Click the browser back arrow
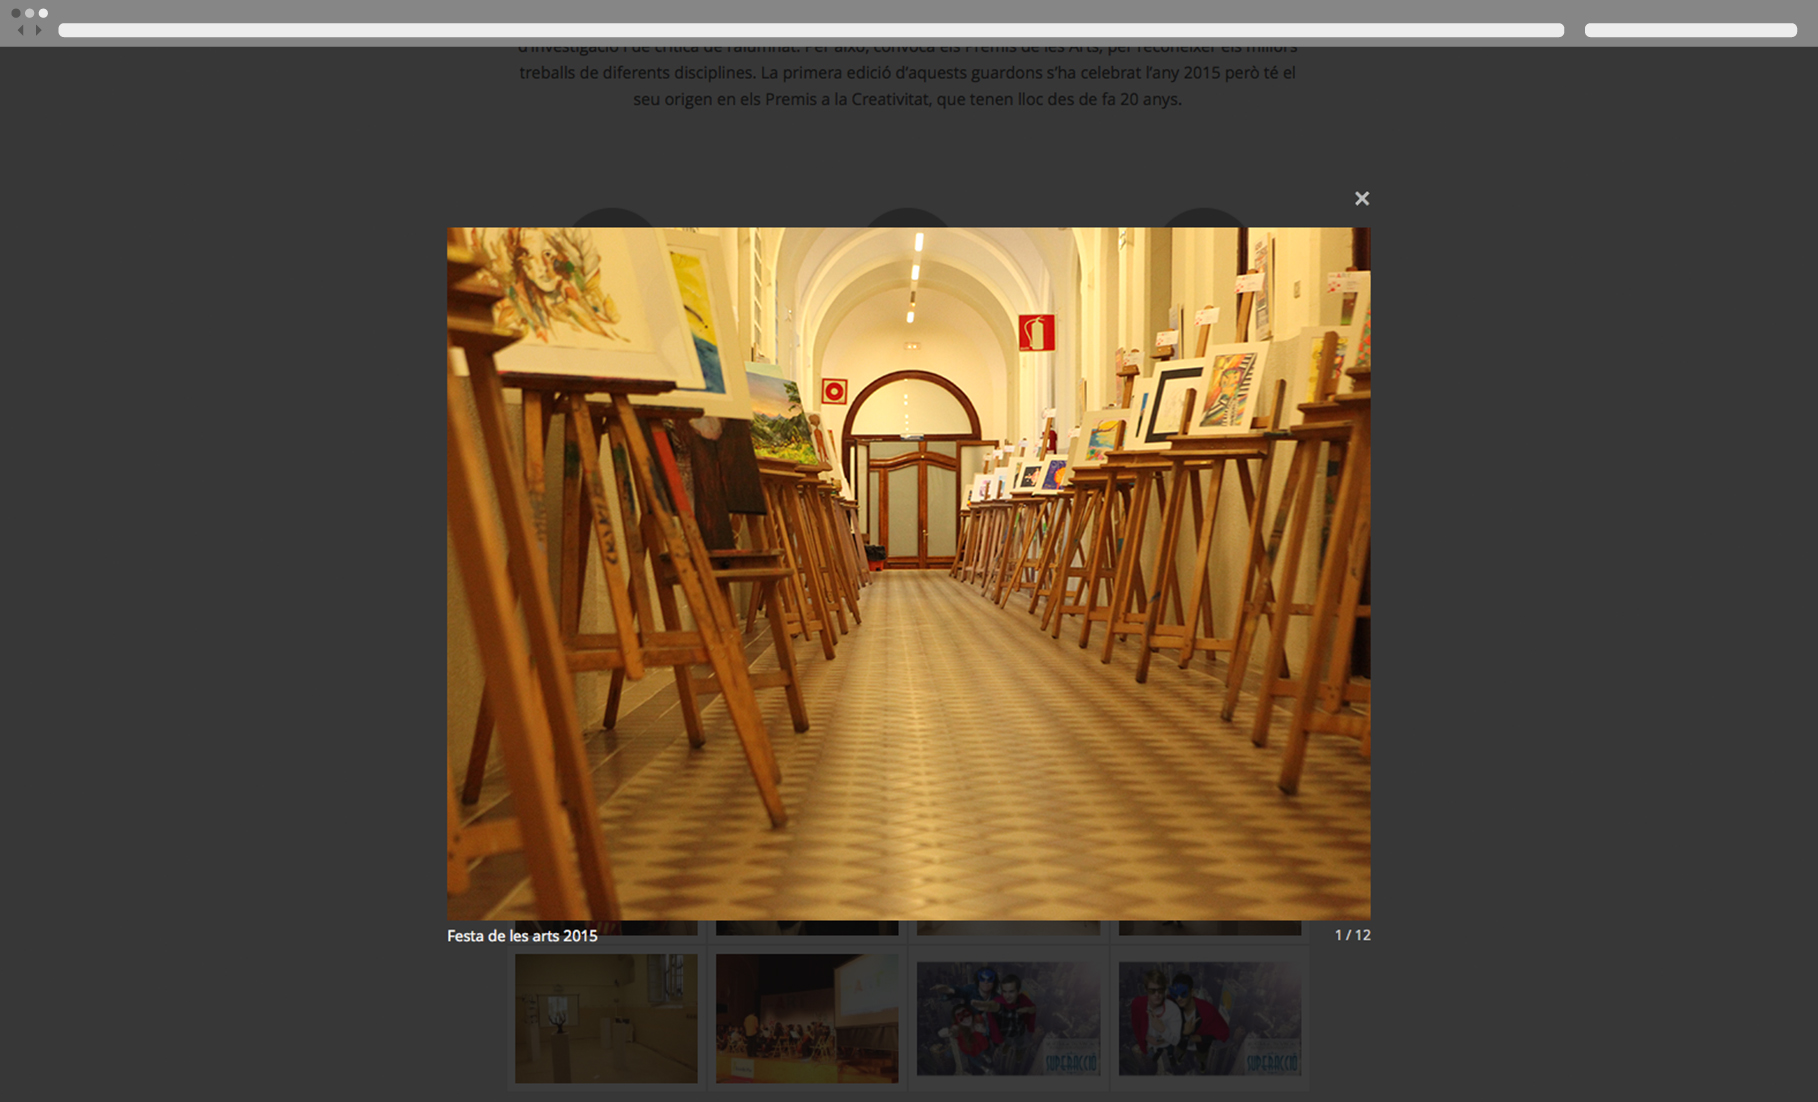Screen dimensions: 1818x1102 [x=21, y=30]
